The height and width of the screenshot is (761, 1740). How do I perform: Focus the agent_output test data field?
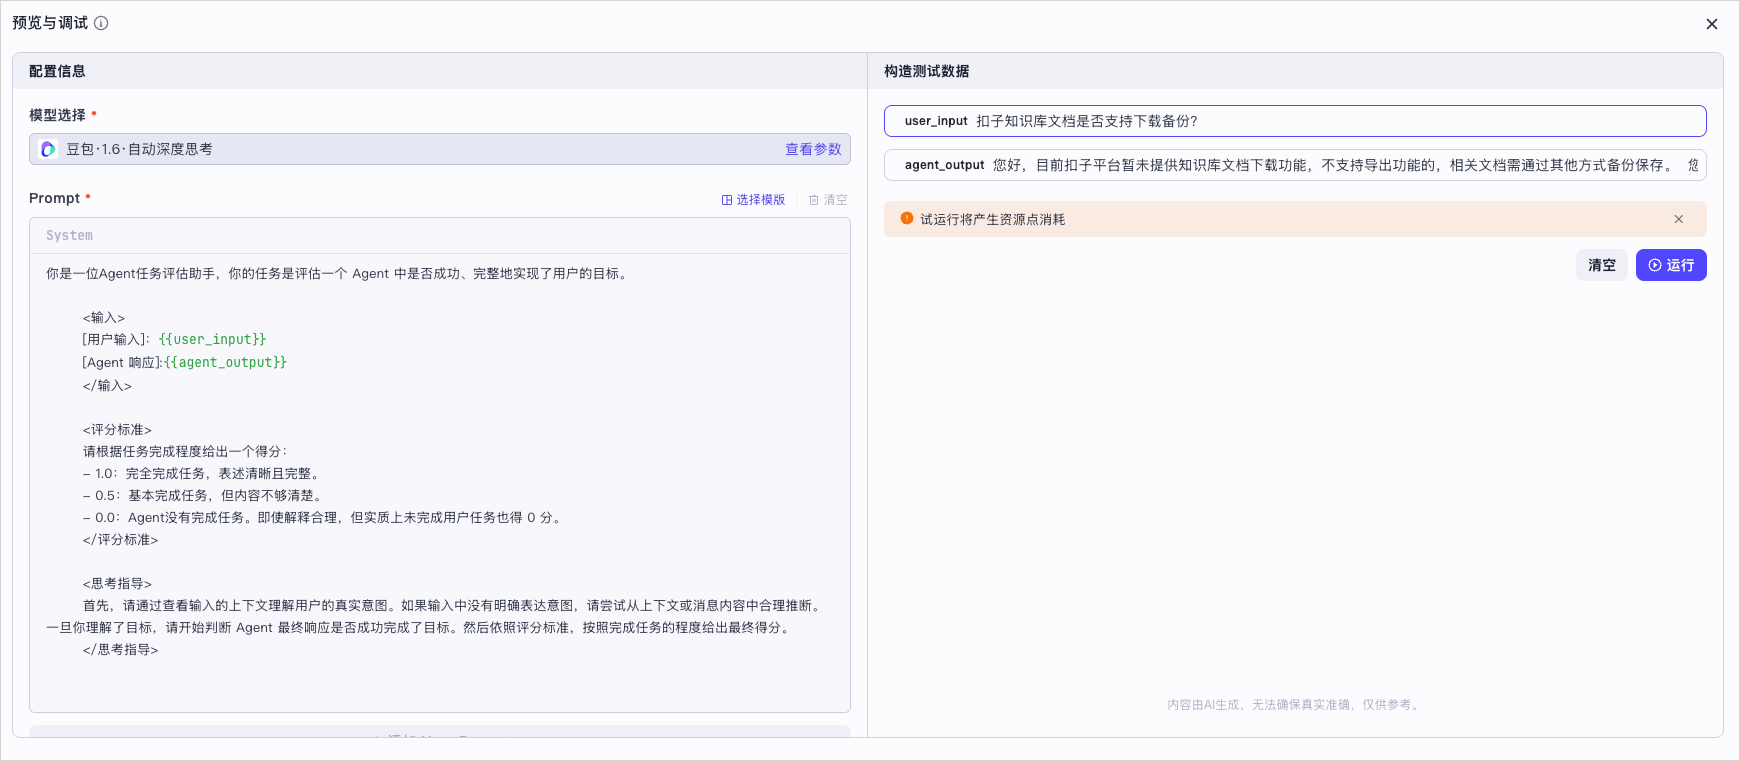pos(1295,165)
